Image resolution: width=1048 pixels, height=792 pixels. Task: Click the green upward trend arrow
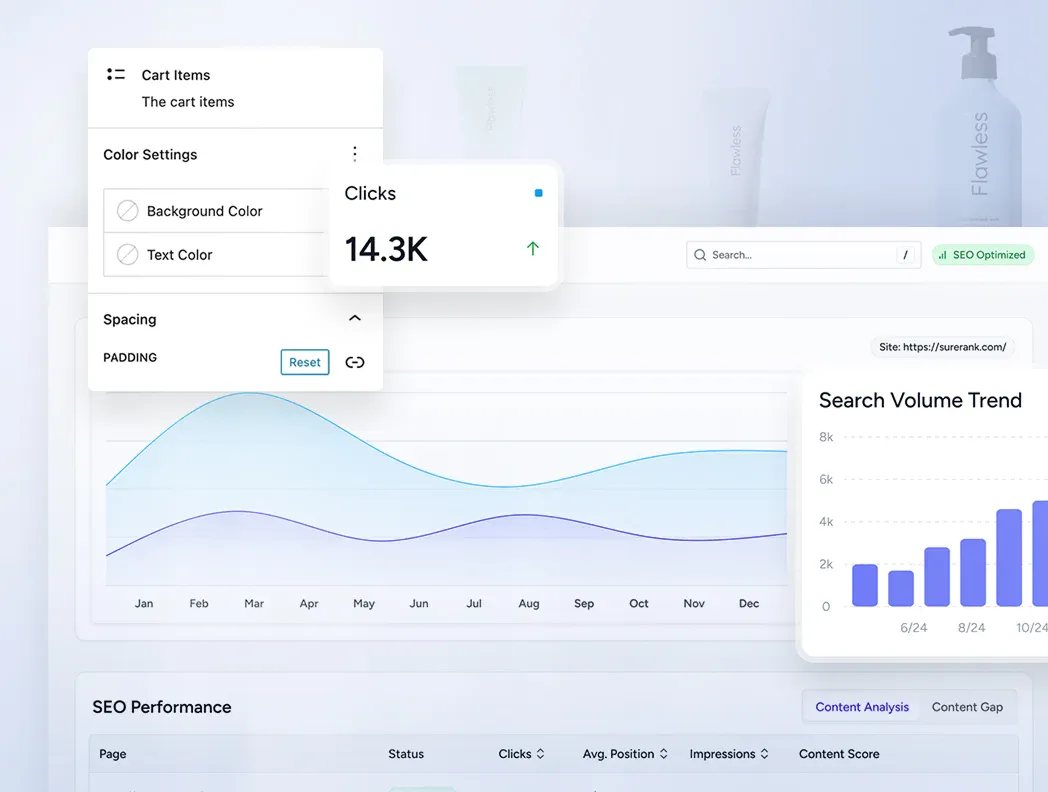(532, 248)
